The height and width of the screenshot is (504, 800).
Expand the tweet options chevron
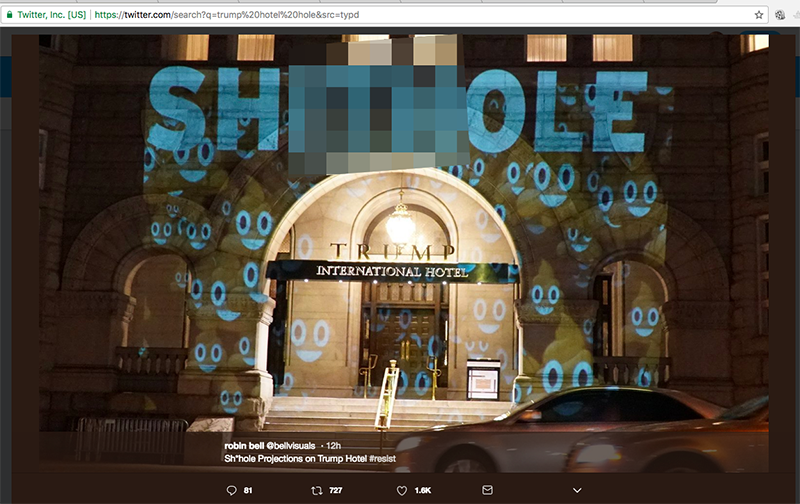coord(577,490)
